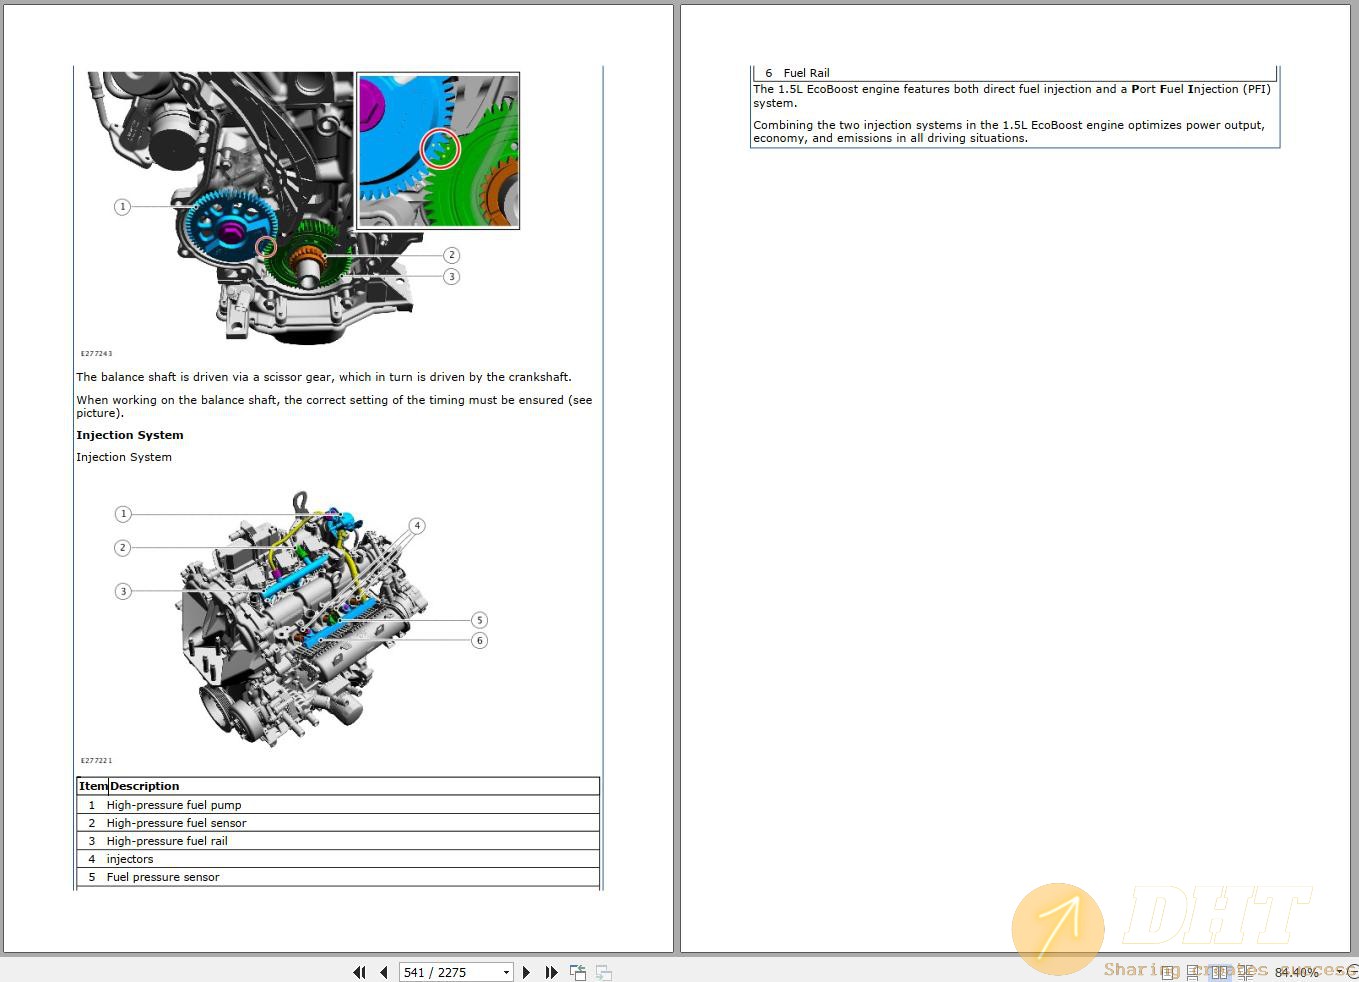Click the grayed next view navigation icon

click(604, 972)
